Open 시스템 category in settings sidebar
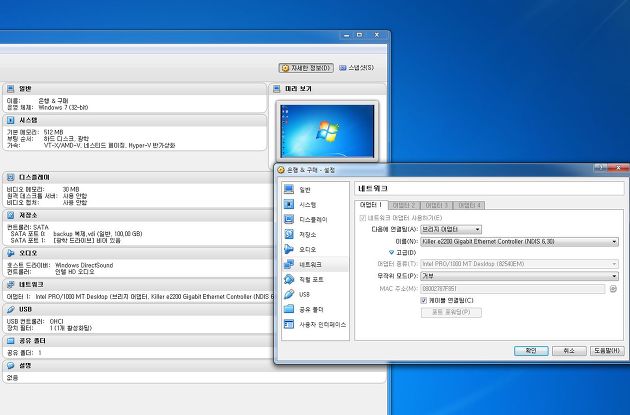Image resolution: width=630 pixels, height=415 pixels. (315, 204)
